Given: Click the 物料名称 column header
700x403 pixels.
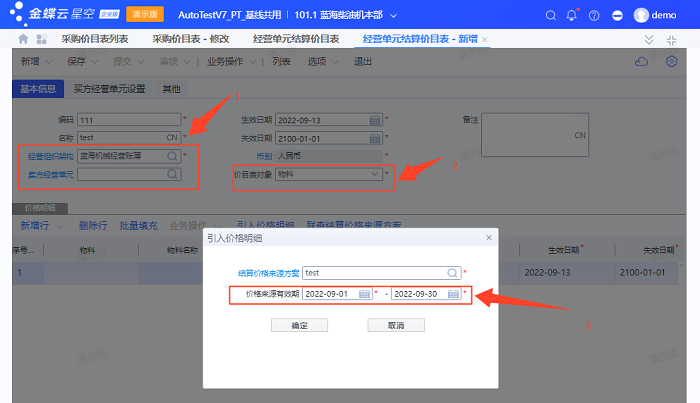Looking at the screenshot, I should pyautogui.click(x=182, y=250).
